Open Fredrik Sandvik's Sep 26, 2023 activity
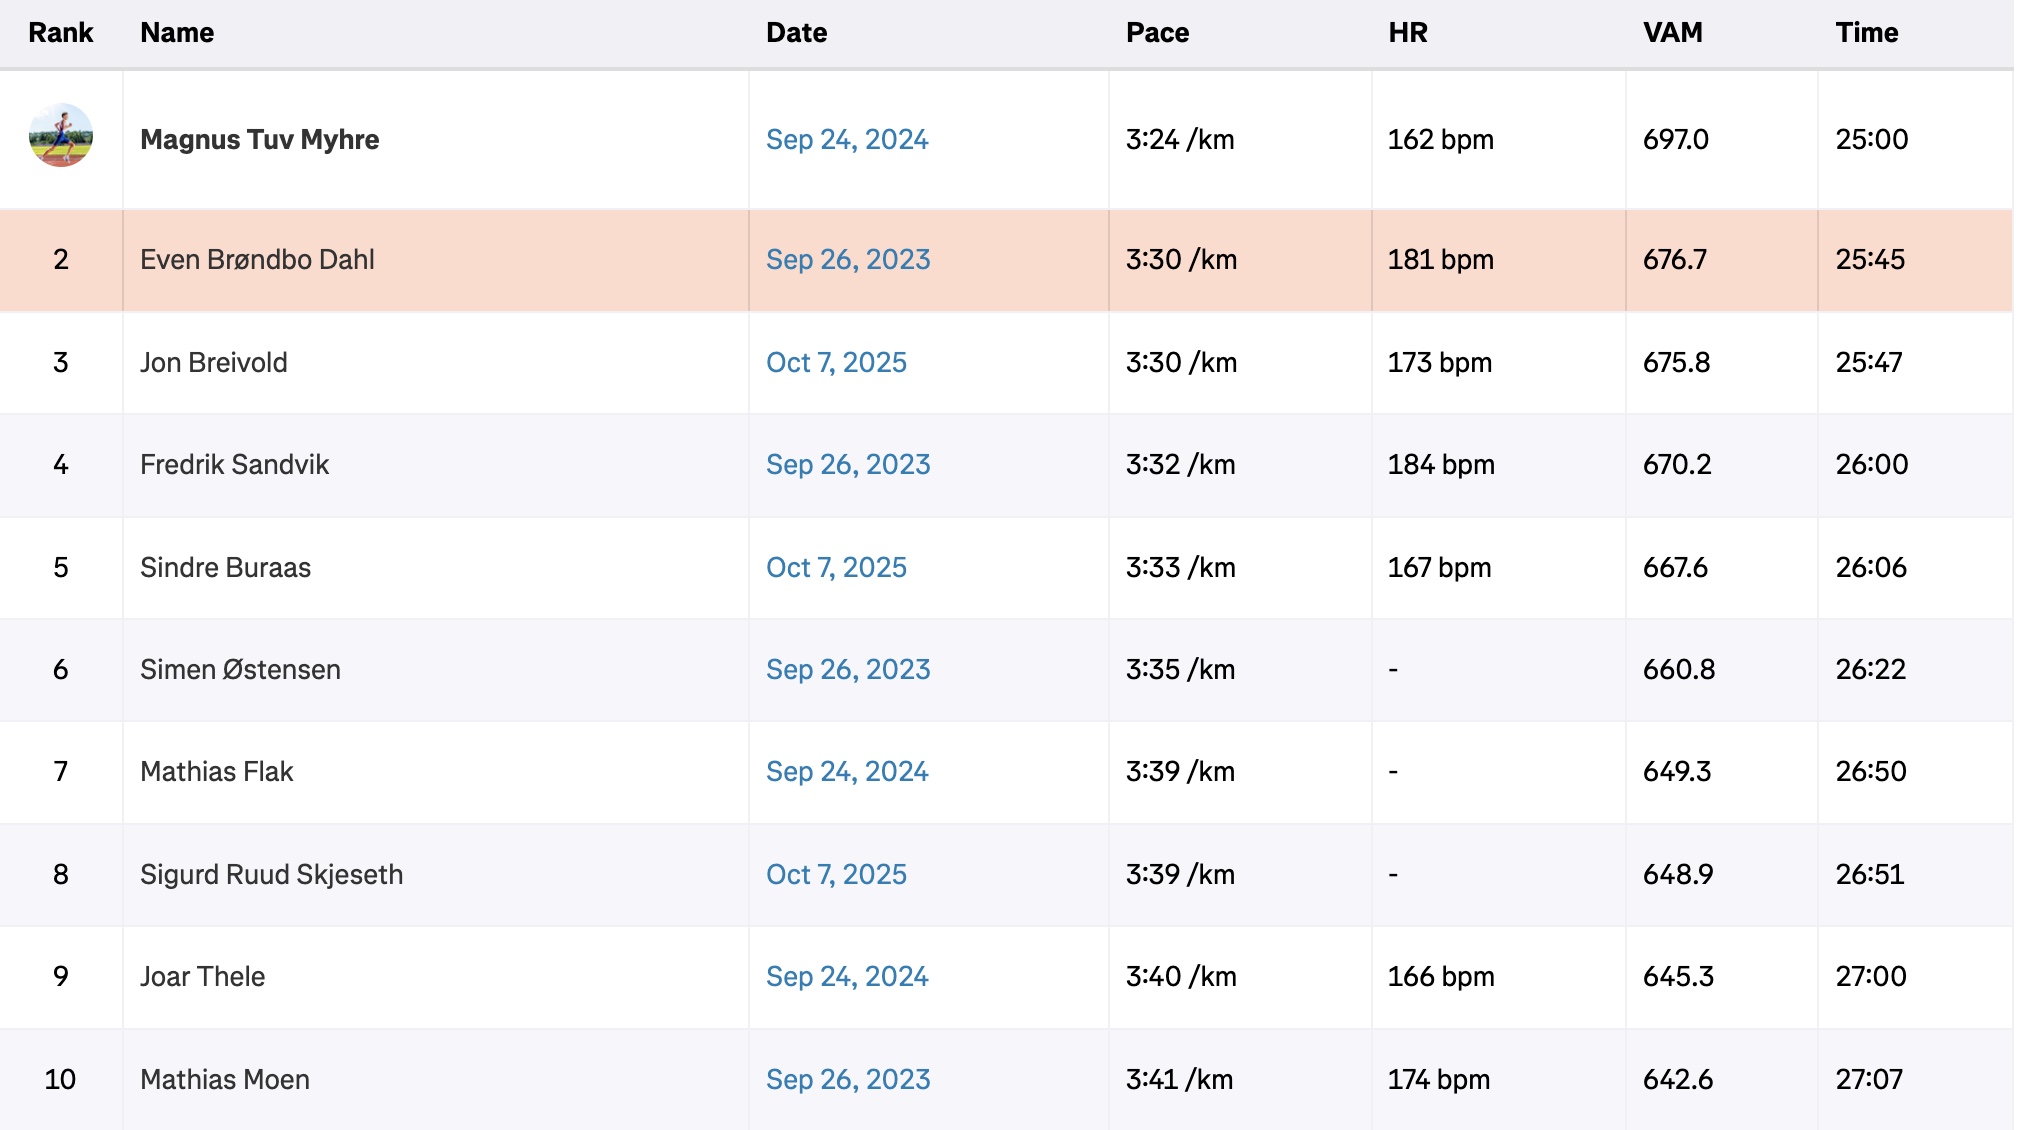 coord(847,464)
